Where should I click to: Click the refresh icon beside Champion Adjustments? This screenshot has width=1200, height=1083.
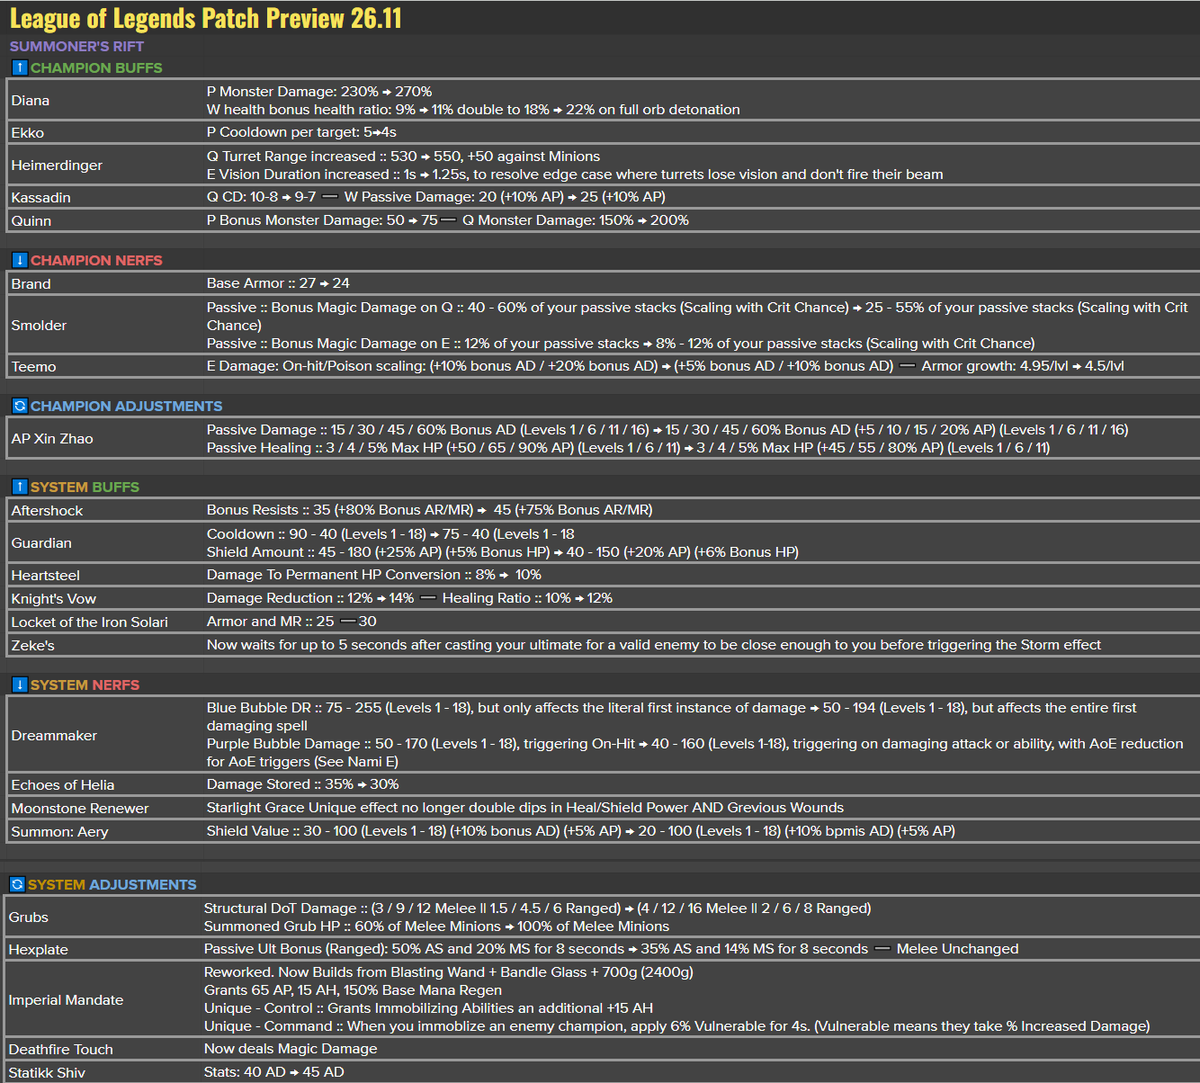(19, 406)
